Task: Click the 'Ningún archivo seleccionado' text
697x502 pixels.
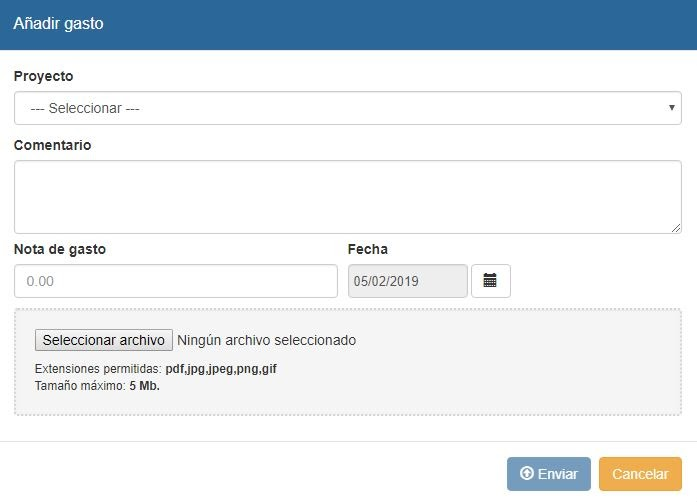Action: coord(266,340)
